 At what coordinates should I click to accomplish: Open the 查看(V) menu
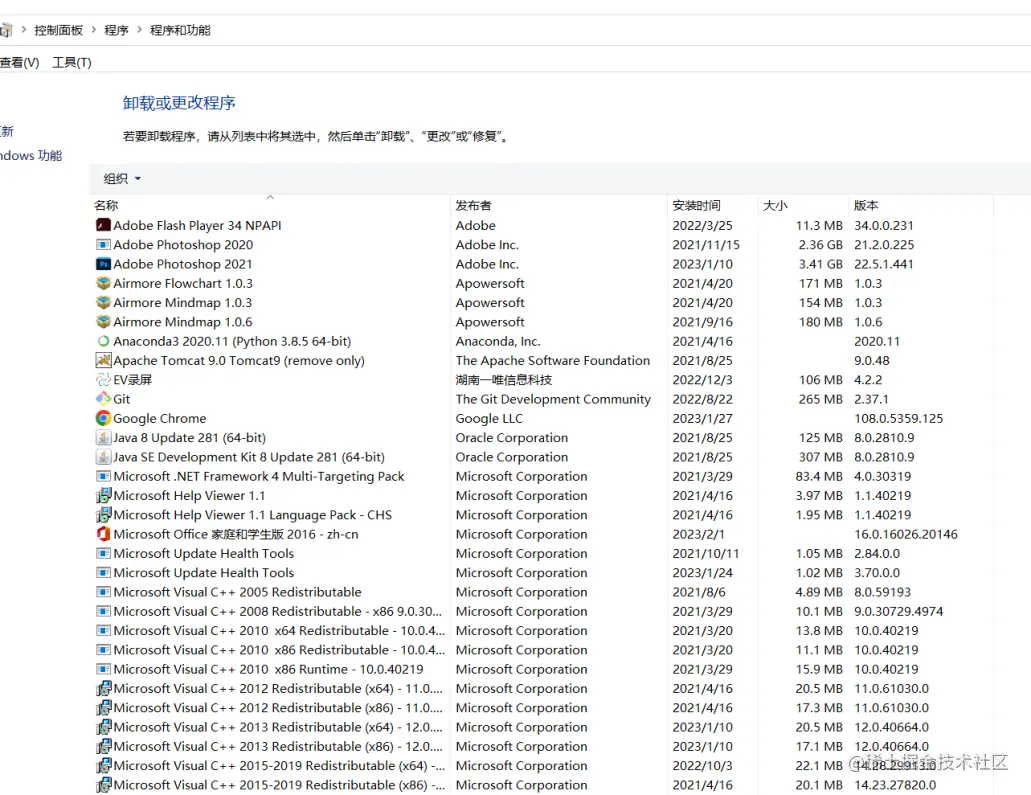(19, 62)
